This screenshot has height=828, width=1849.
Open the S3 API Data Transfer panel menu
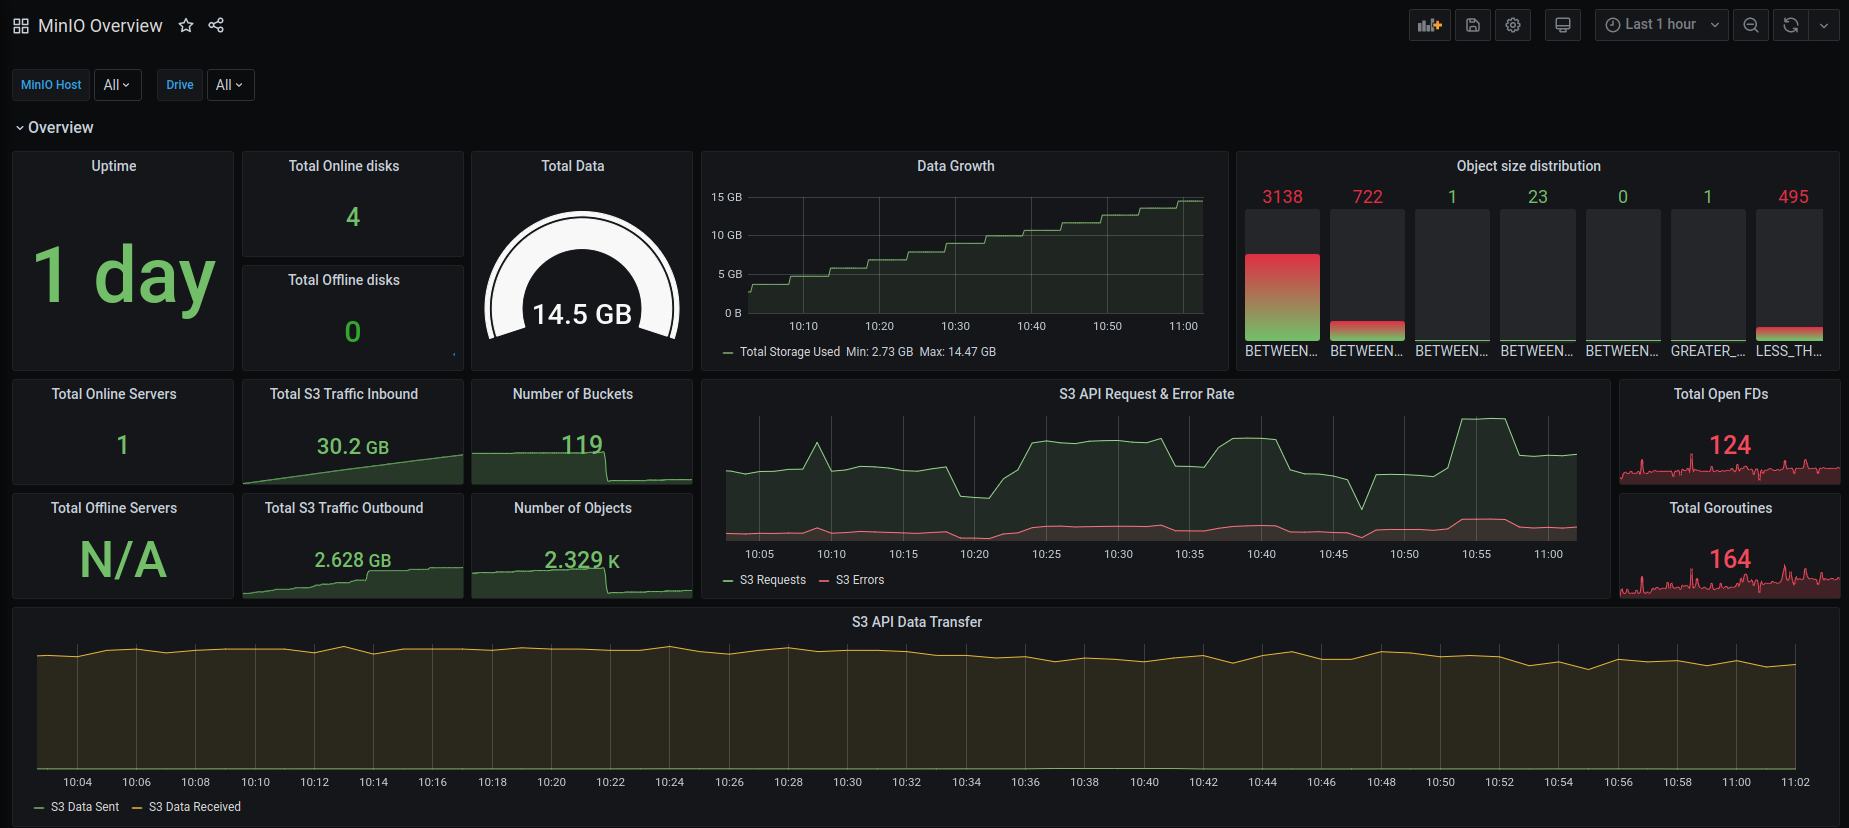(916, 622)
